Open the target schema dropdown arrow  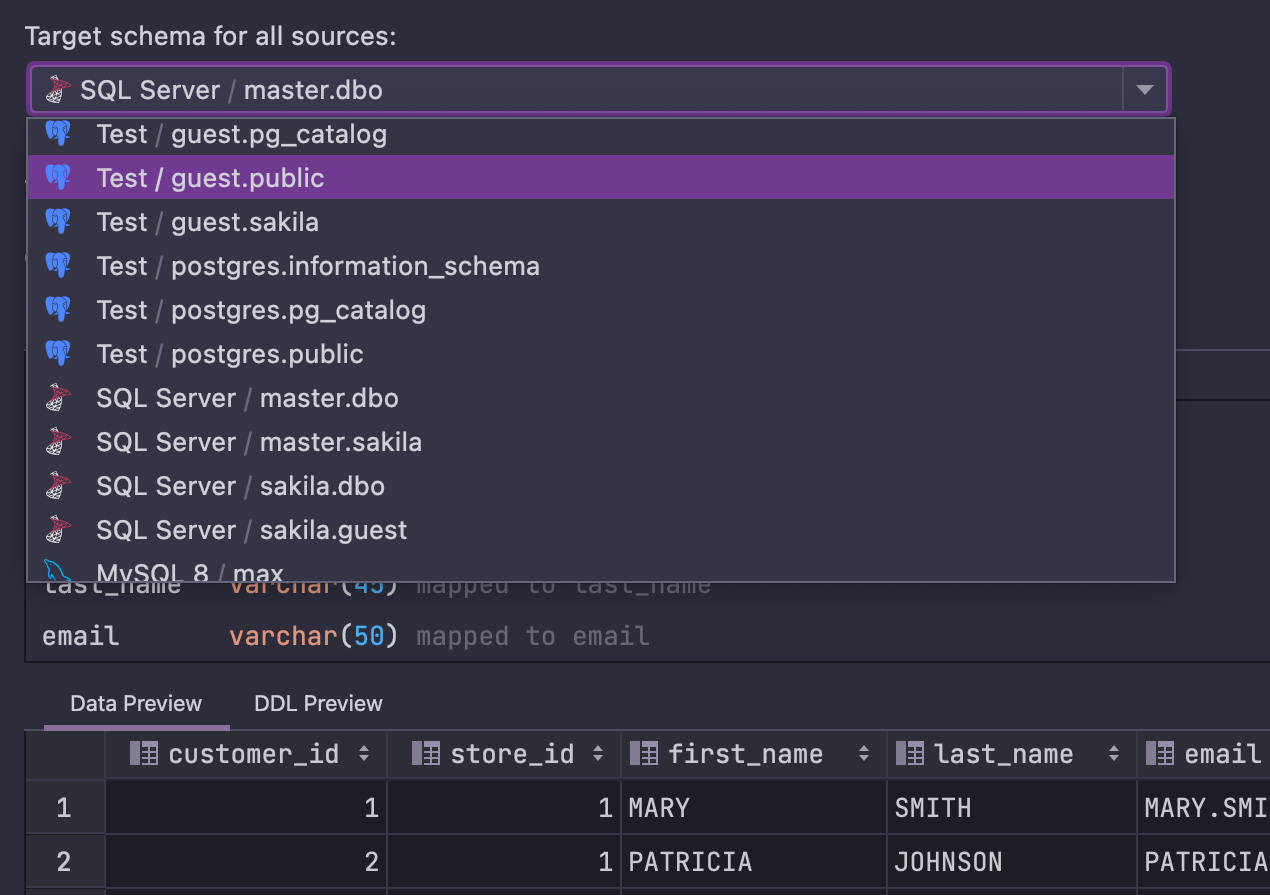(1145, 90)
